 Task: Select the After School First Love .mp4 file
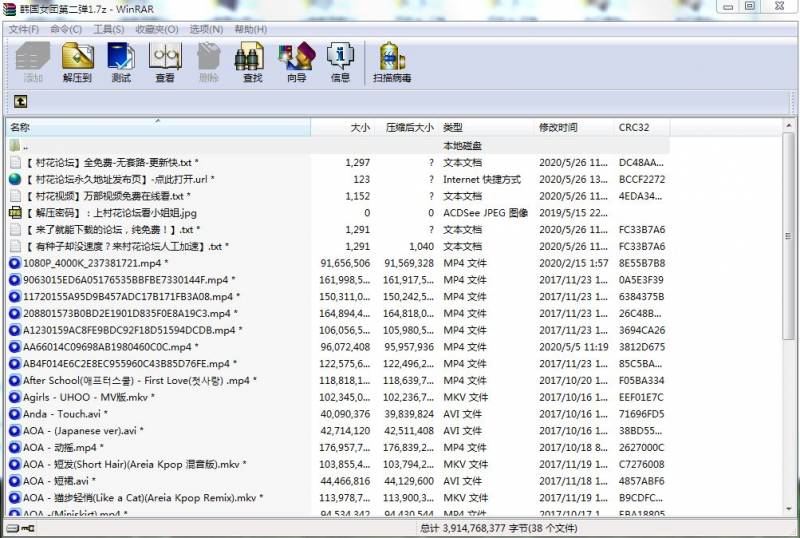(140, 381)
